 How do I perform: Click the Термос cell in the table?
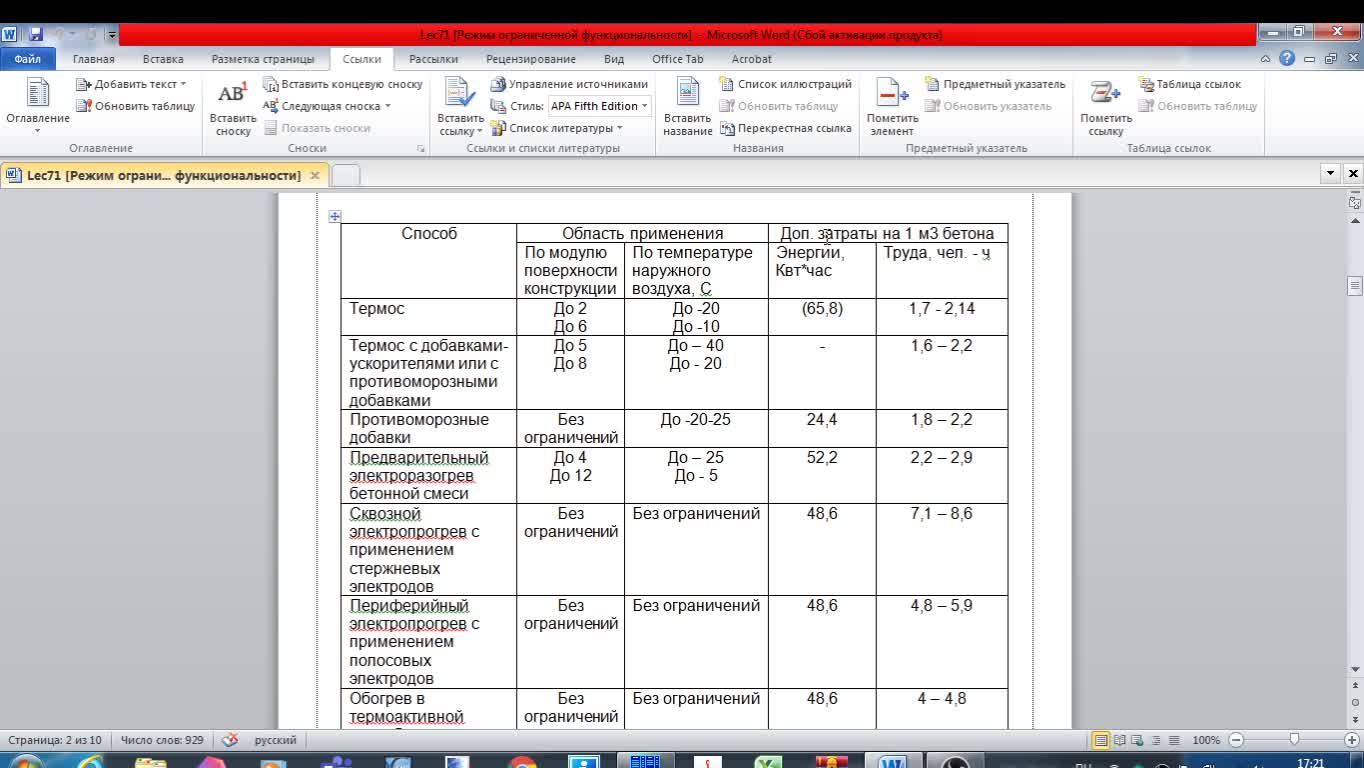point(429,317)
